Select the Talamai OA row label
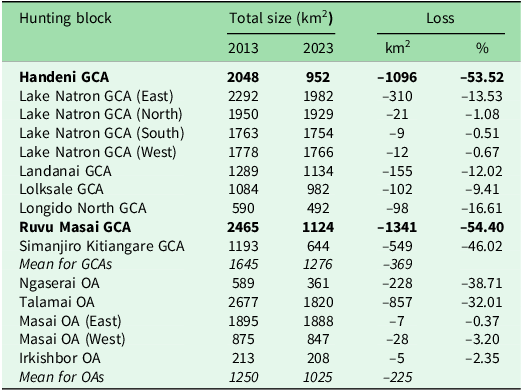Image resolution: width=523 pixels, height=391 pixels. pyautogui.click(x=57, y=302)
